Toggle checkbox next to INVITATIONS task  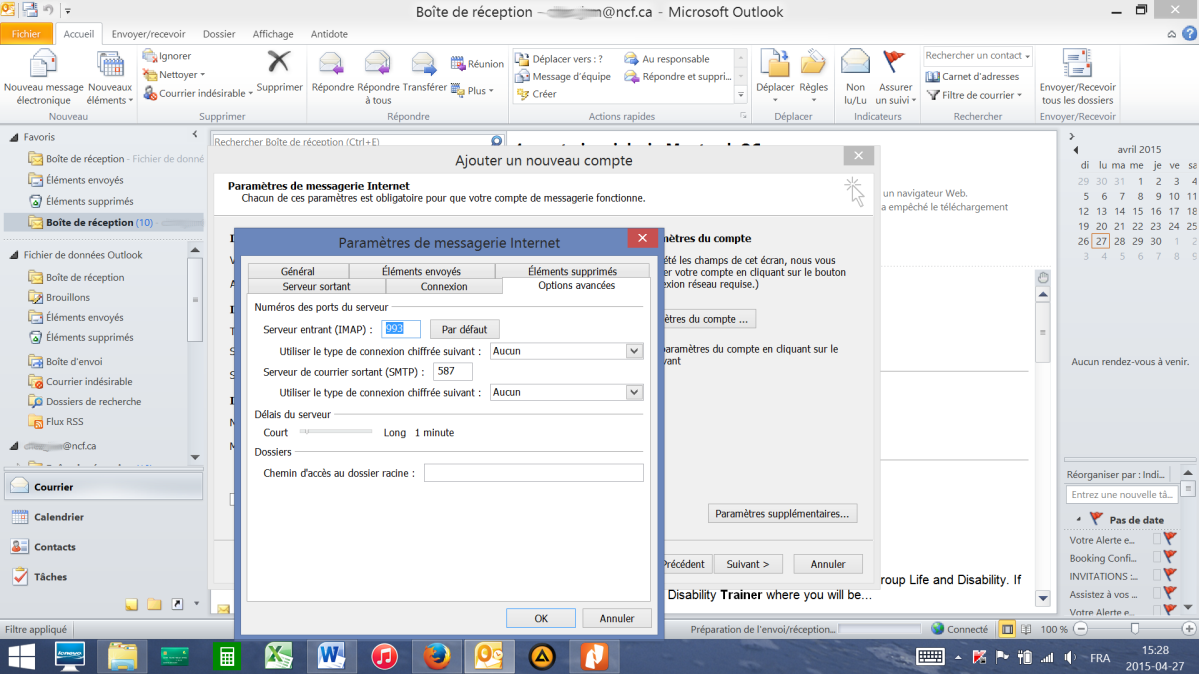(x=1156, y=576)
